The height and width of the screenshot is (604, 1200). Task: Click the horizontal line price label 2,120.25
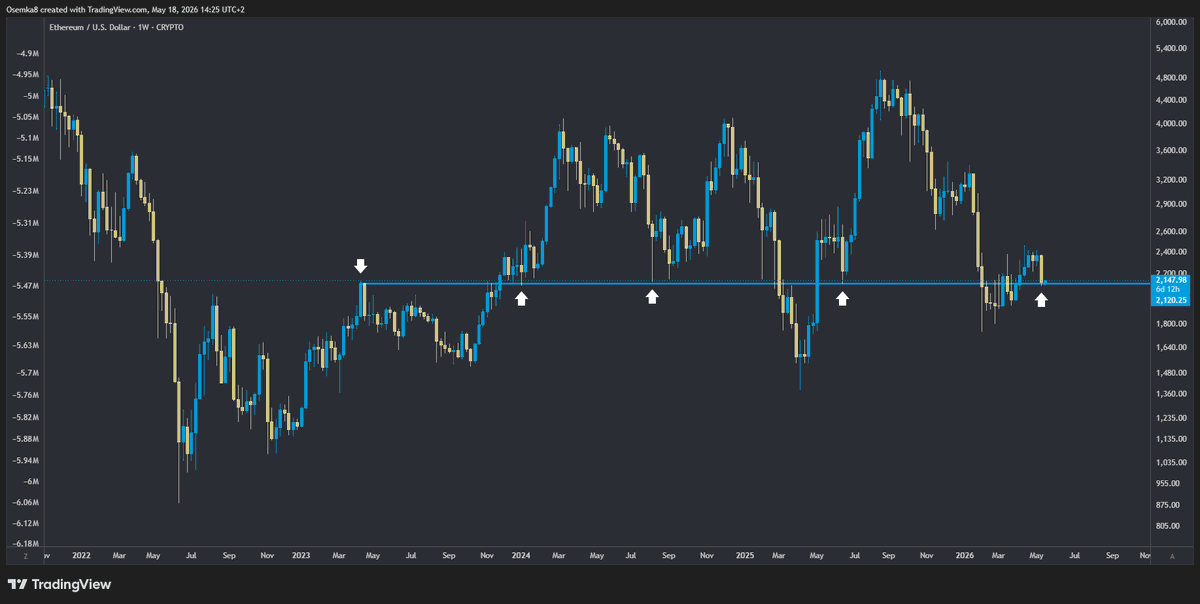(1172, 299)
